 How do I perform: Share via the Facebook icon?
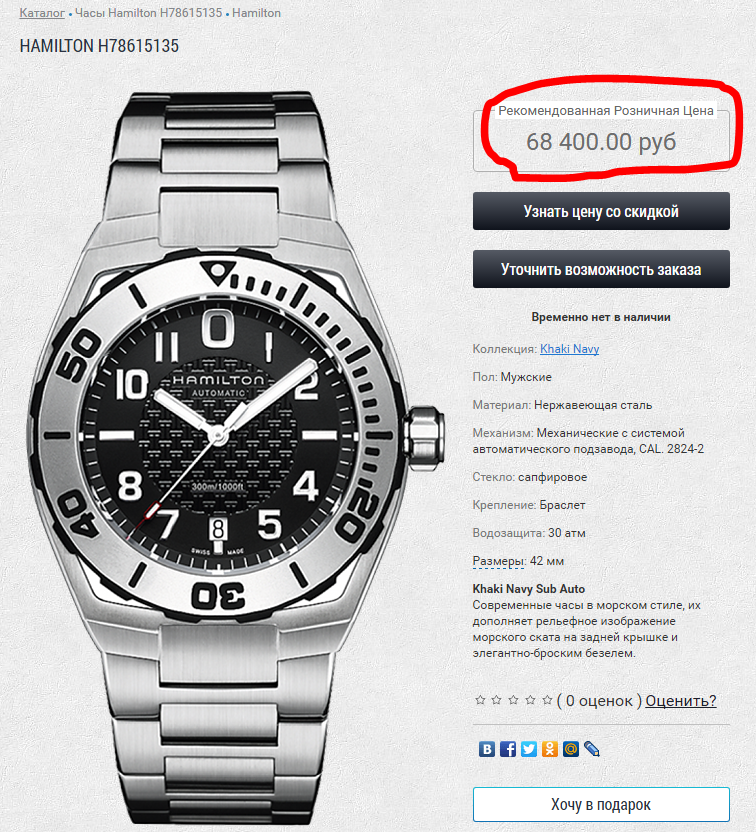[x=508, y=749]
